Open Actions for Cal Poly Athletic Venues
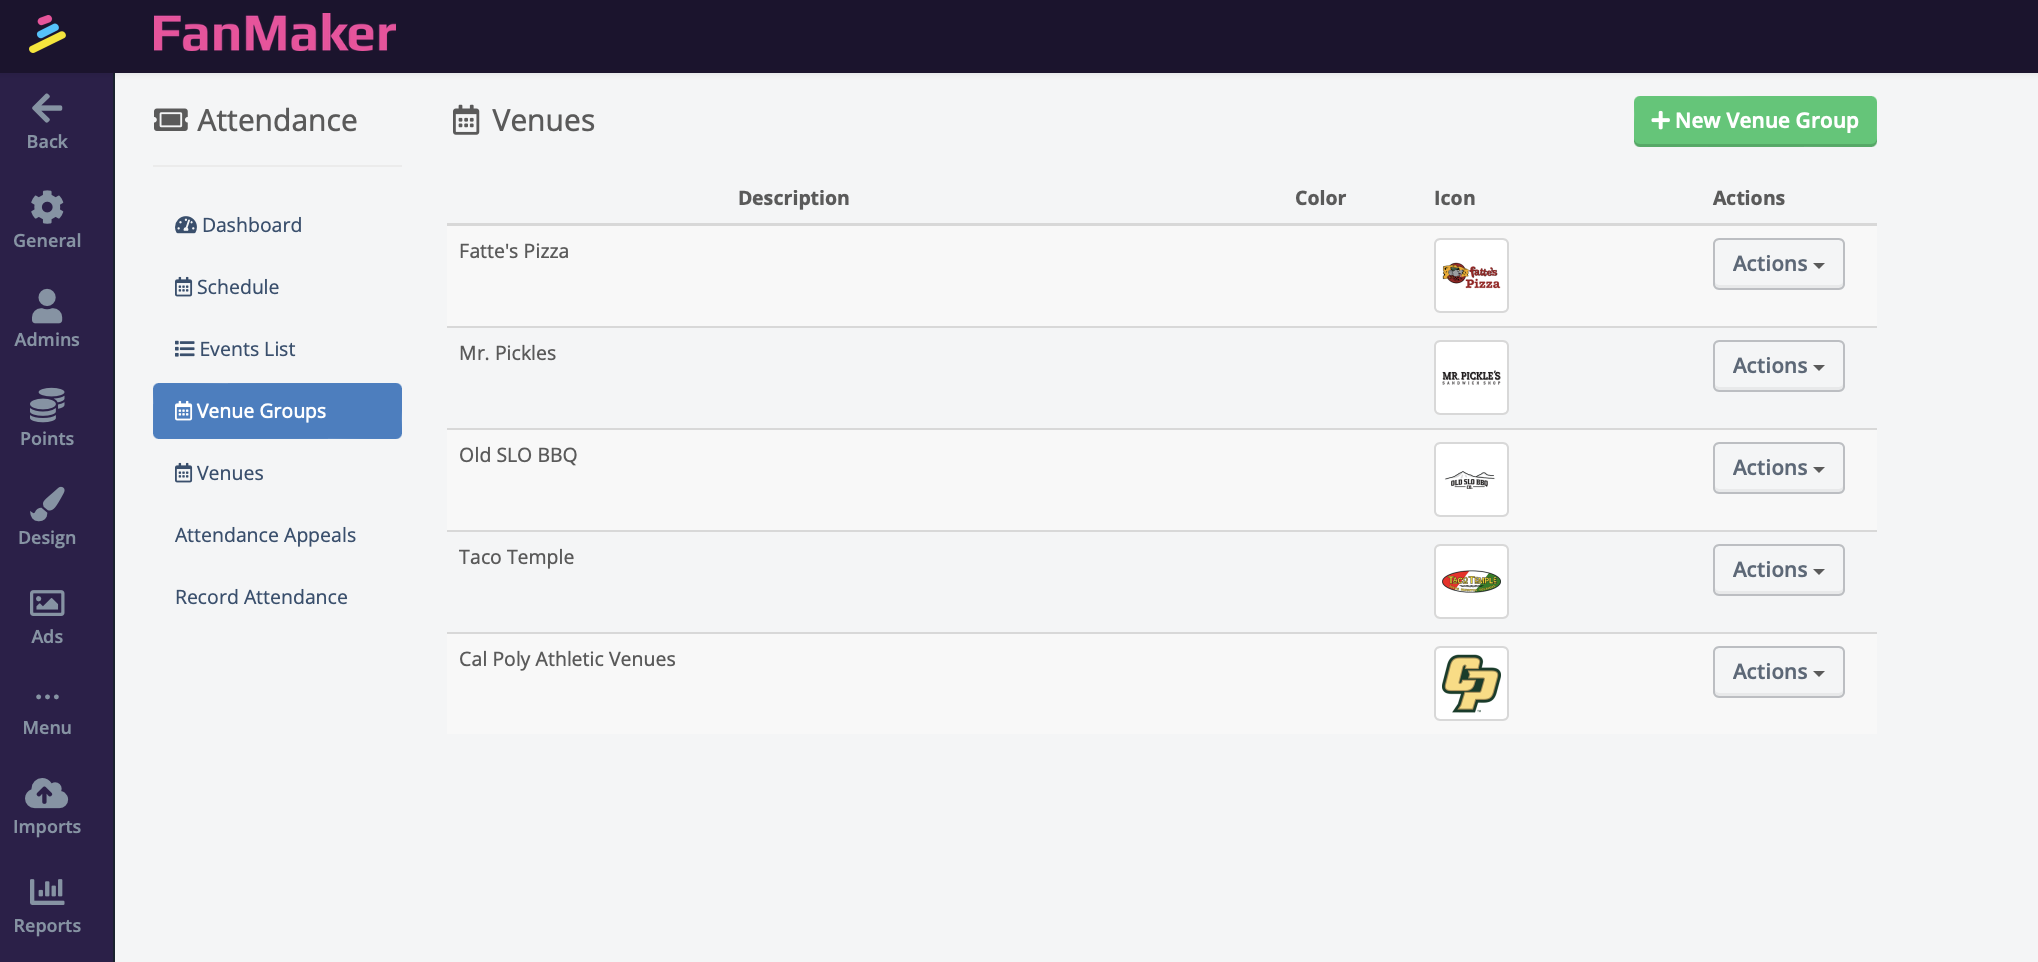The image size is (2038, 962). [1777, 672]
